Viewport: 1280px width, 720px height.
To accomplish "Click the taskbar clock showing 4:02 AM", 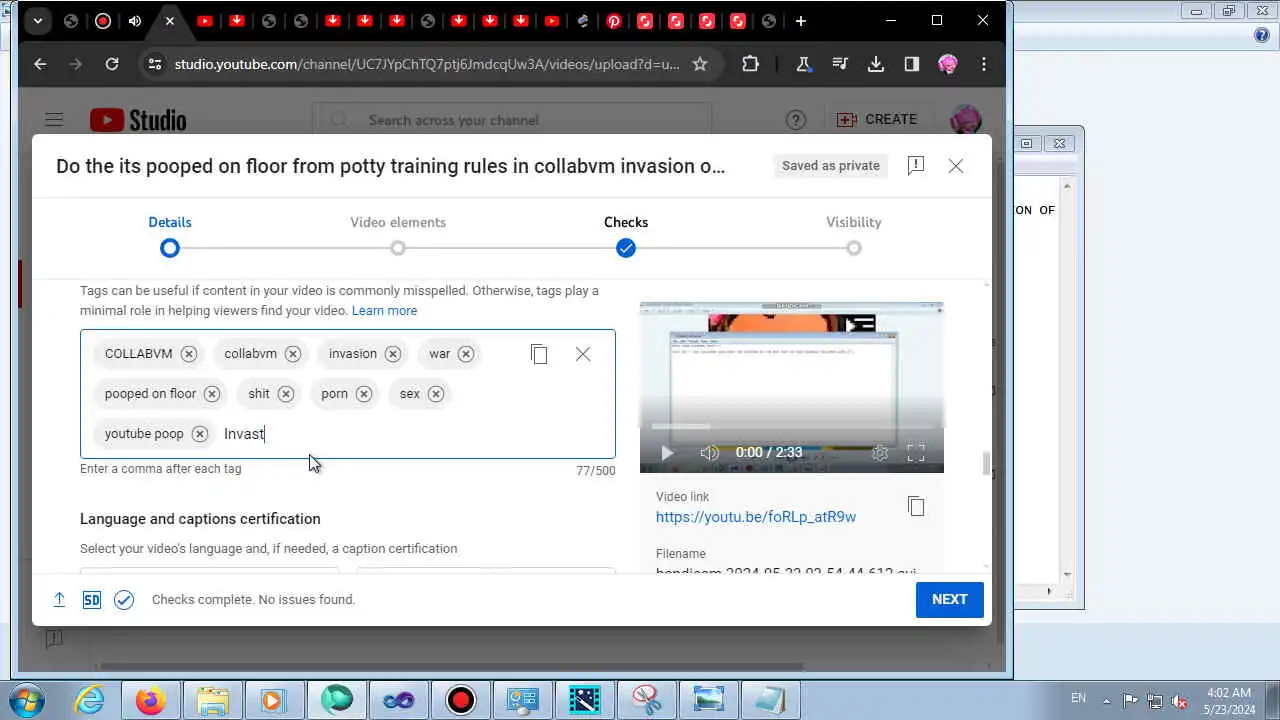I will click(1229, 700).
